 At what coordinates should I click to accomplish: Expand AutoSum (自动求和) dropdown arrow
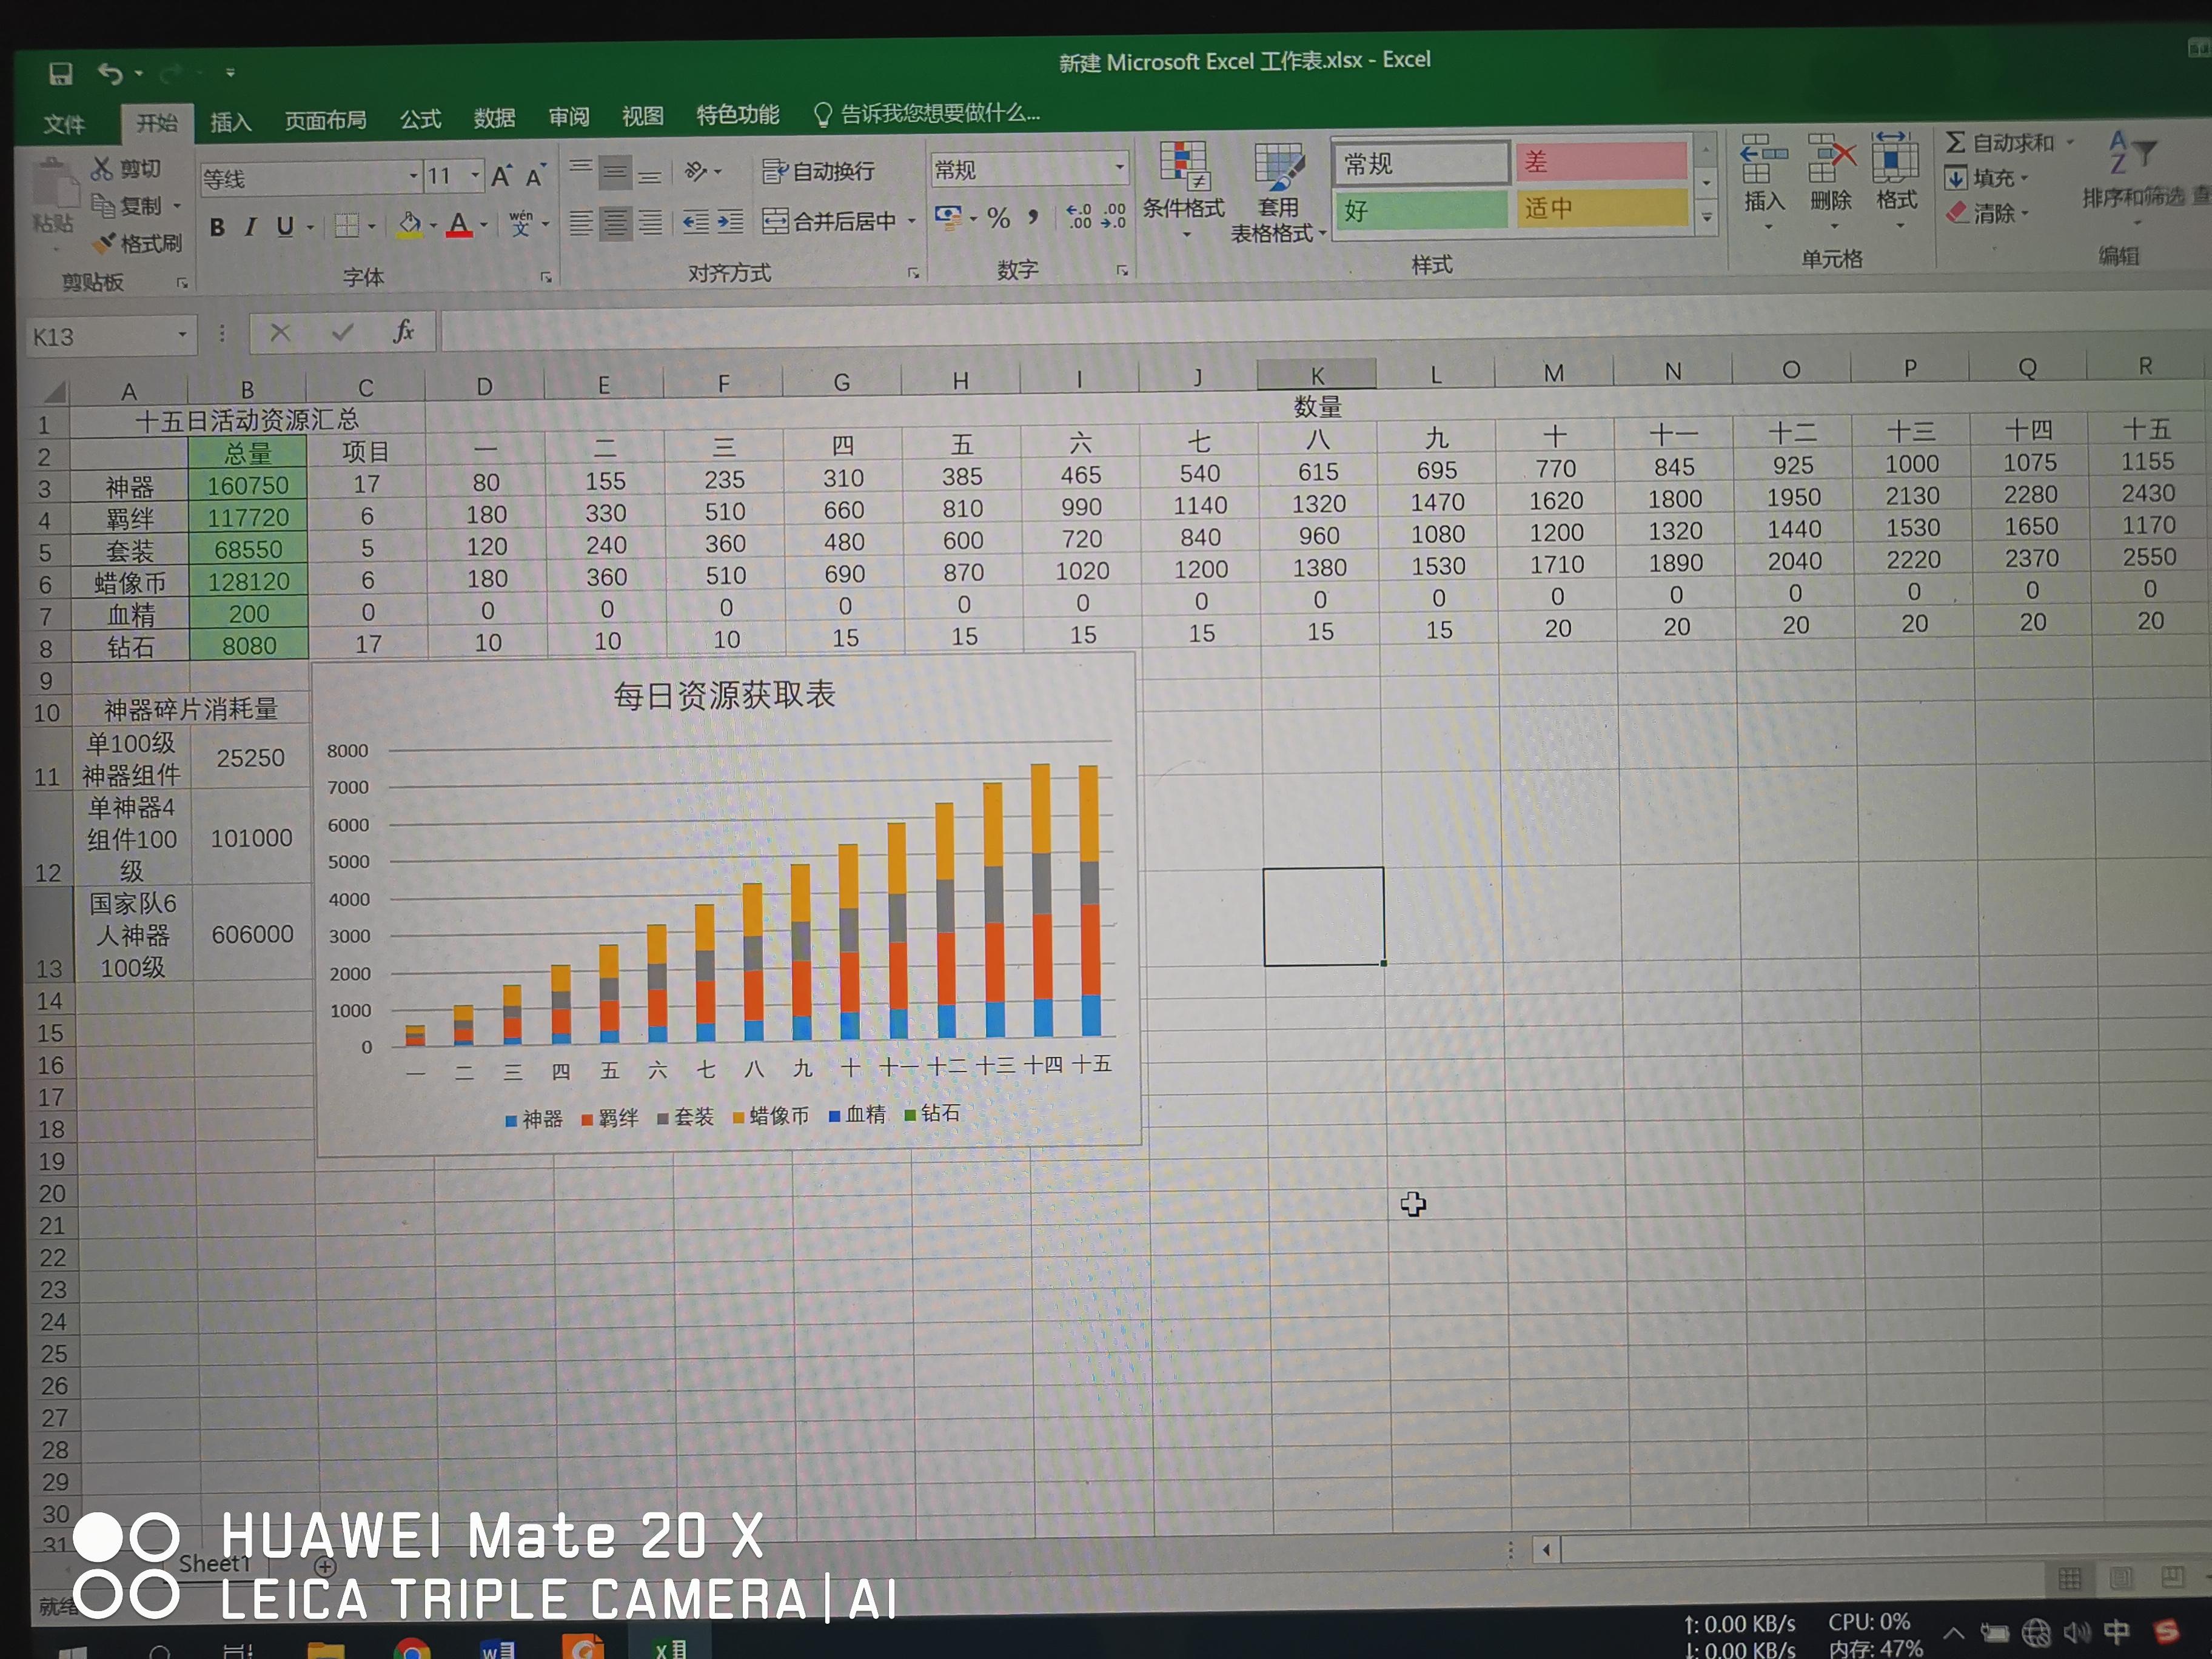tap(2070, 142)
